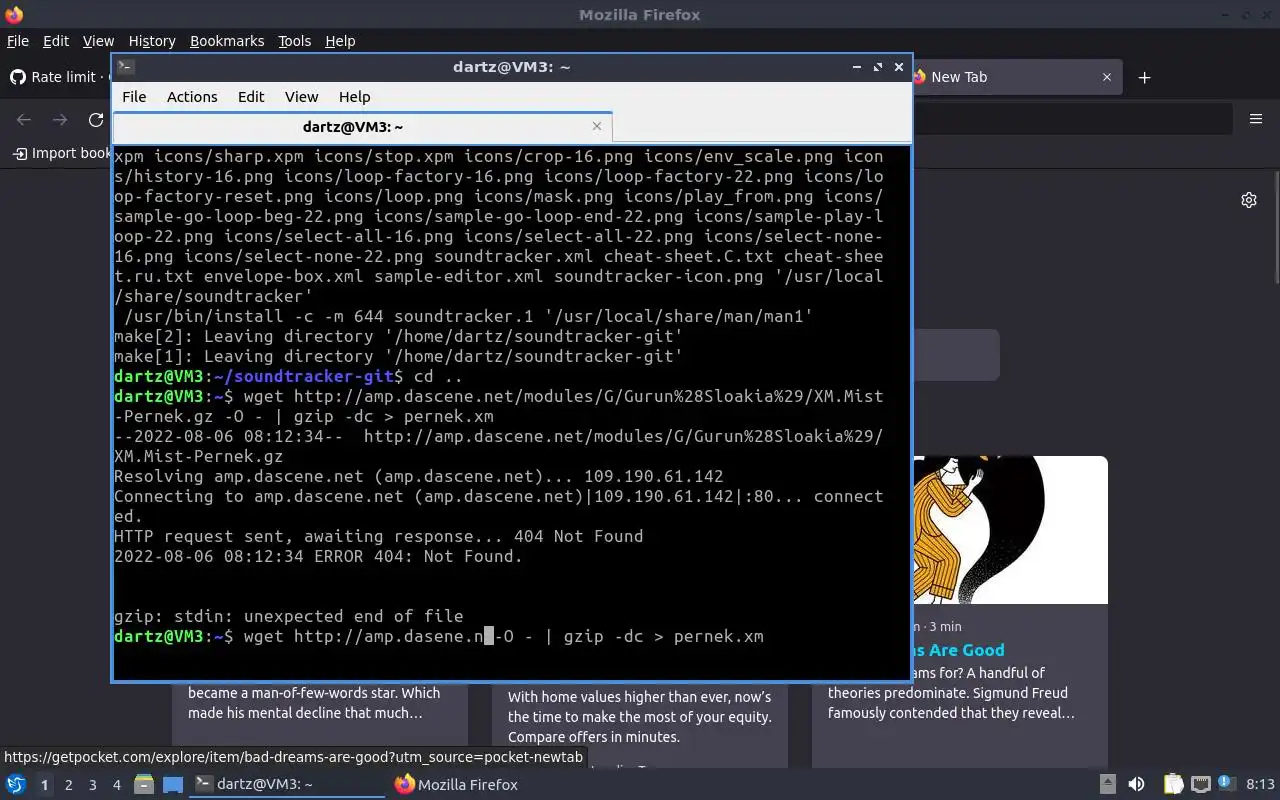Open volume control tray icon

click(1136, 785)
